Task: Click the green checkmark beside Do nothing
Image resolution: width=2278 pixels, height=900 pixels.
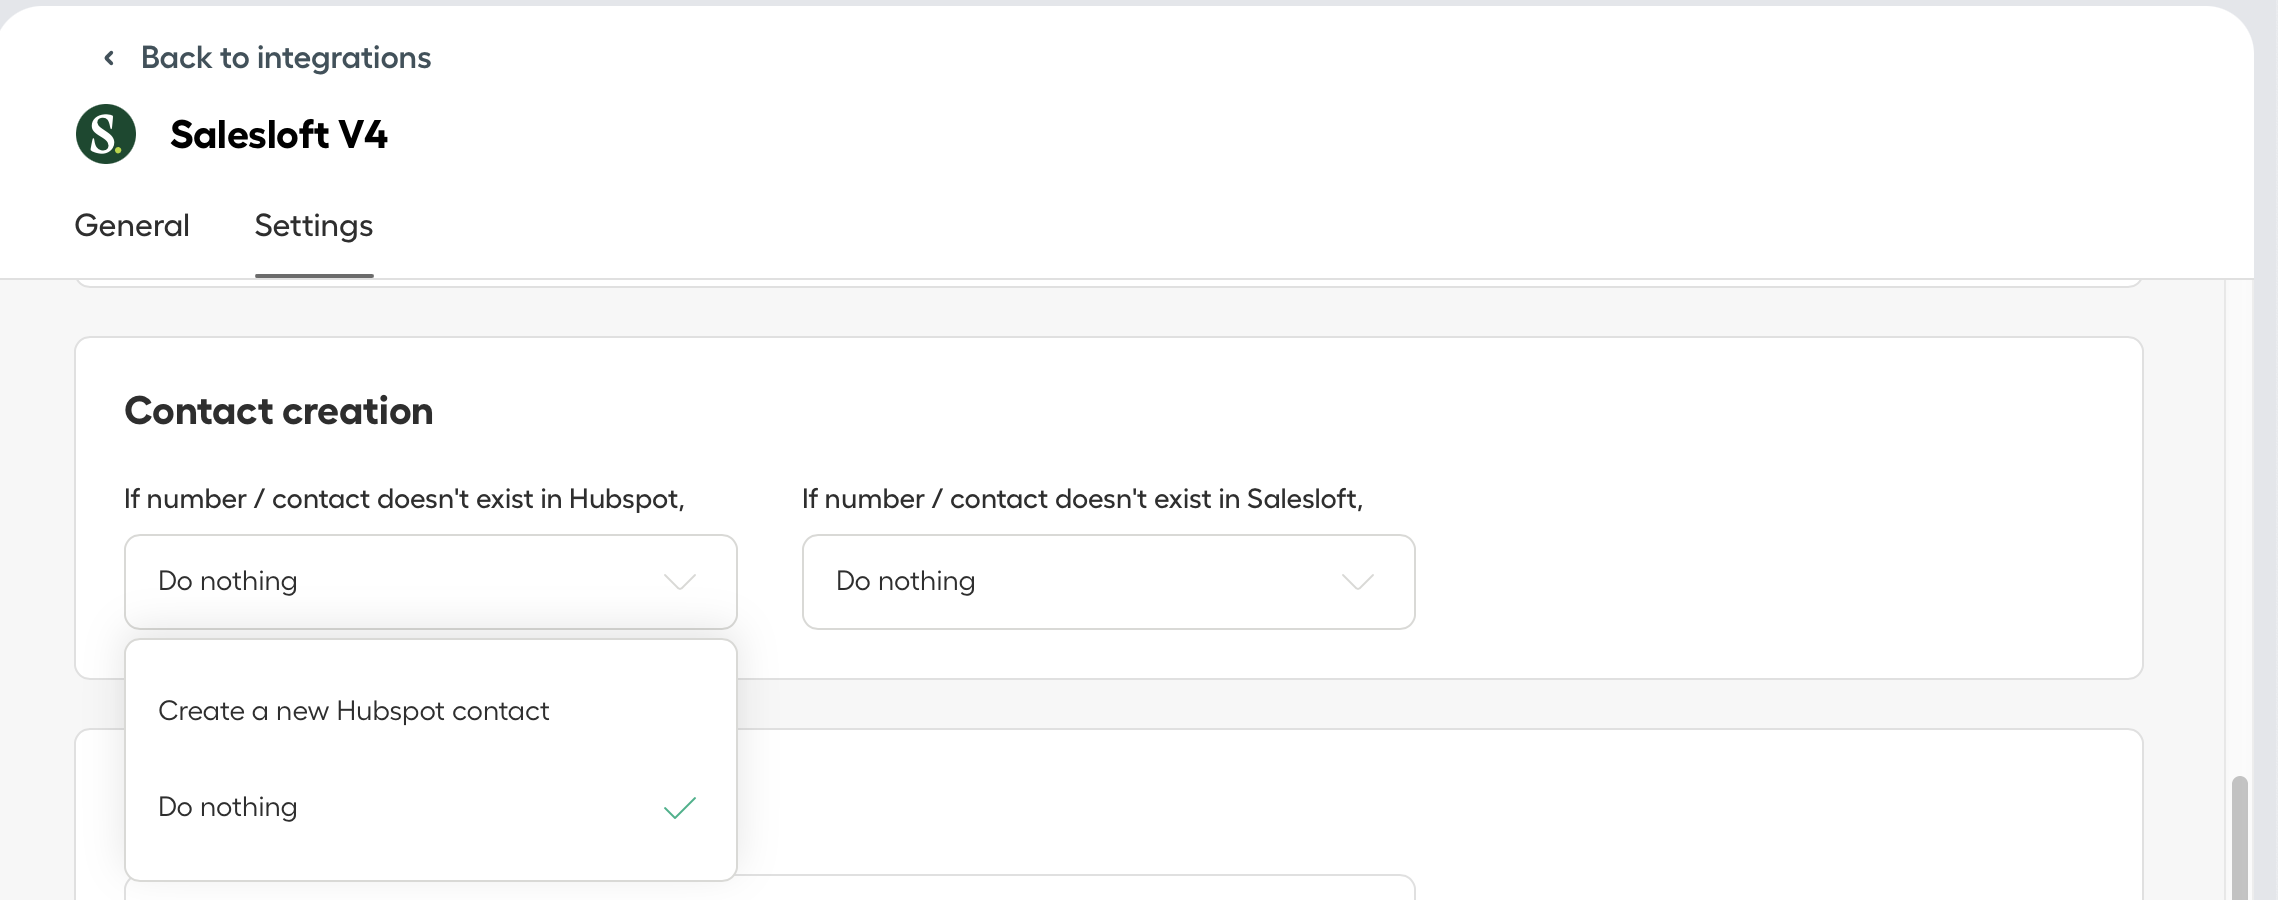Action: (x=680, y=807)
